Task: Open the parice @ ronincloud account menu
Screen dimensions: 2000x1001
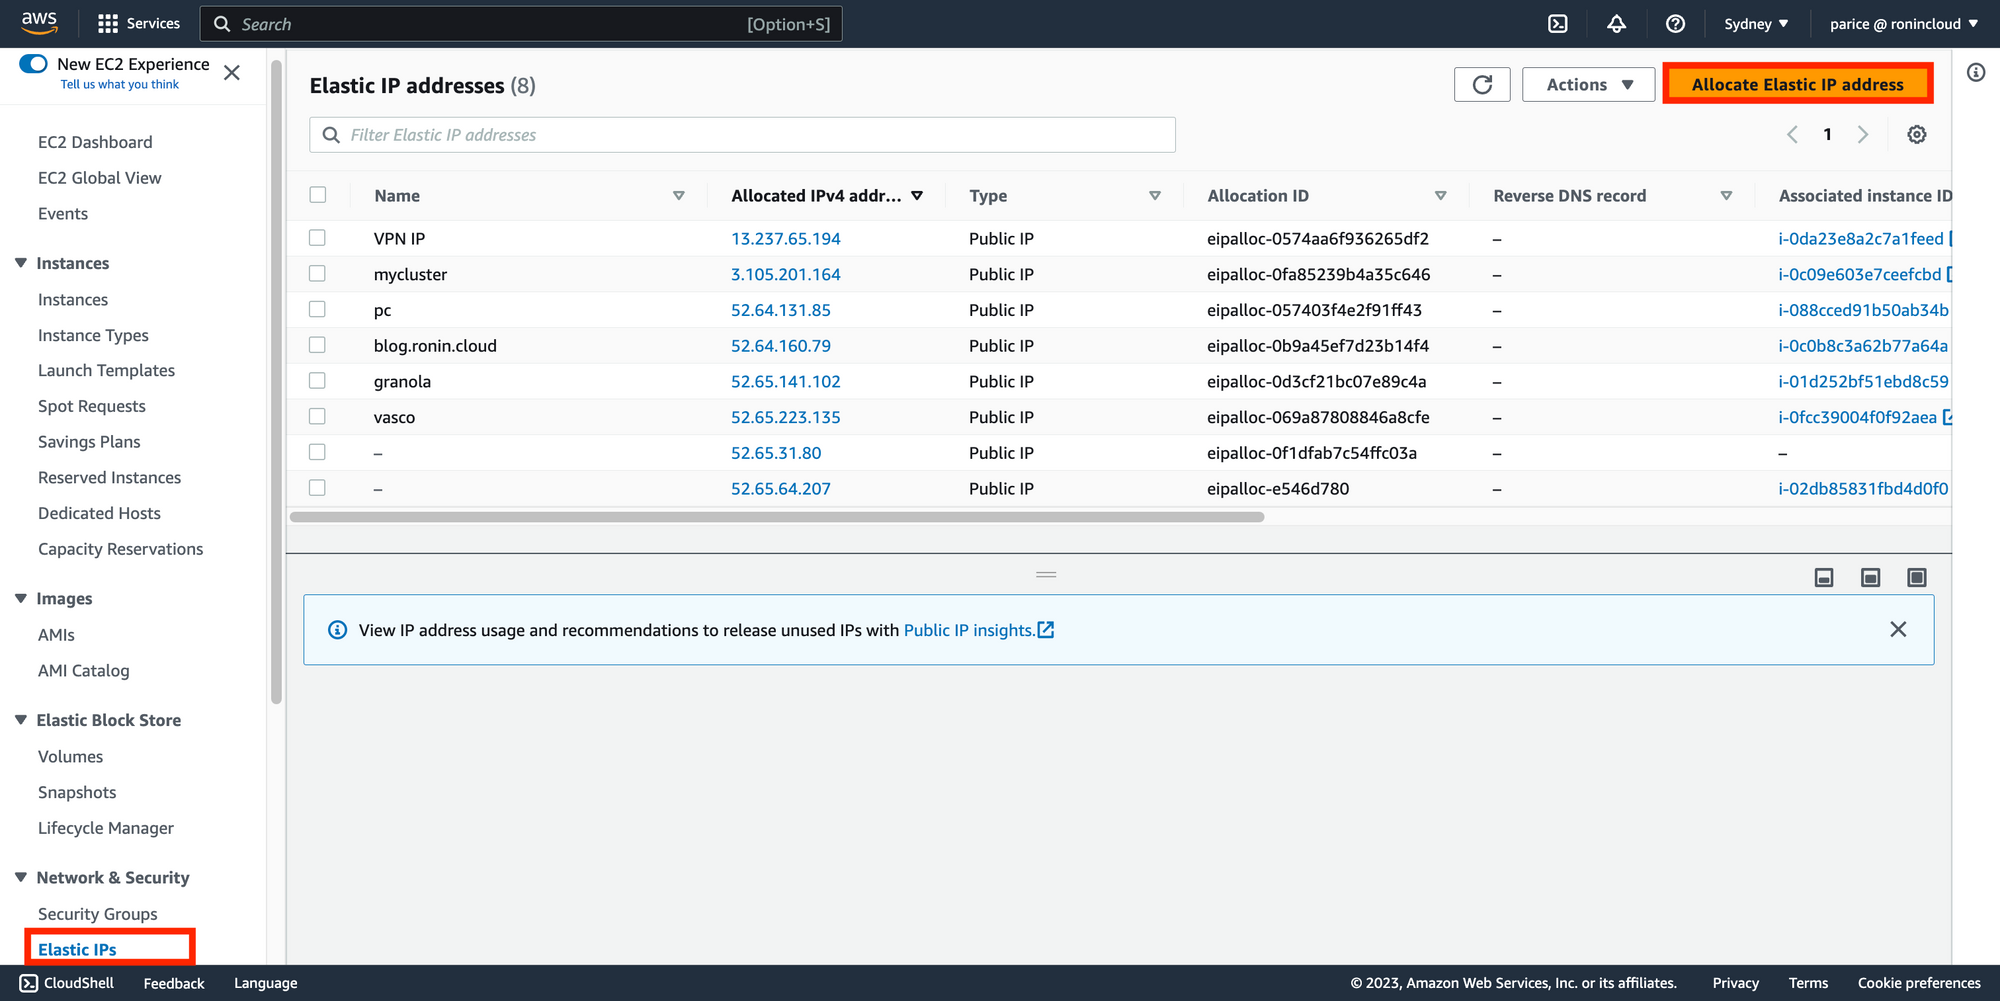Action: 1904,24
